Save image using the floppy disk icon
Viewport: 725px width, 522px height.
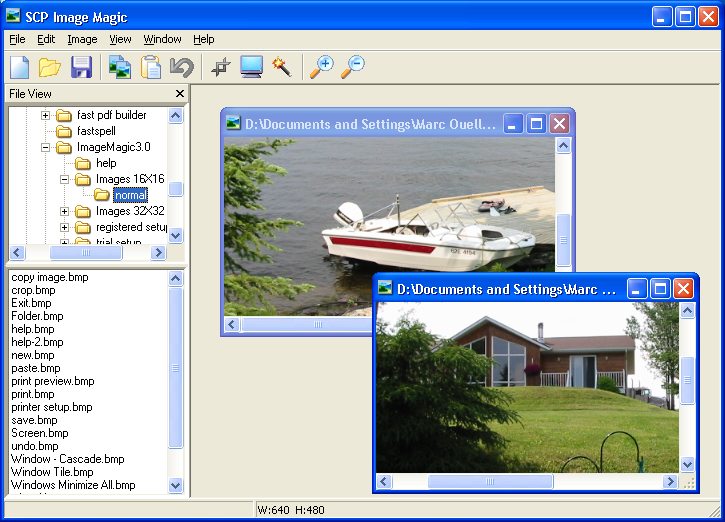coord(81,67)
